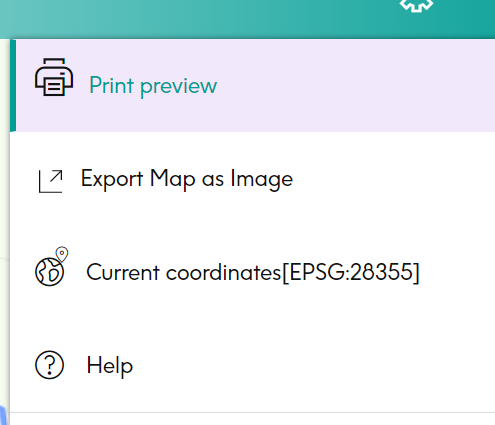The width and height of the screenshot is (495, 425).
Task: Click the export arrow box icon
Action: point(51,181)
